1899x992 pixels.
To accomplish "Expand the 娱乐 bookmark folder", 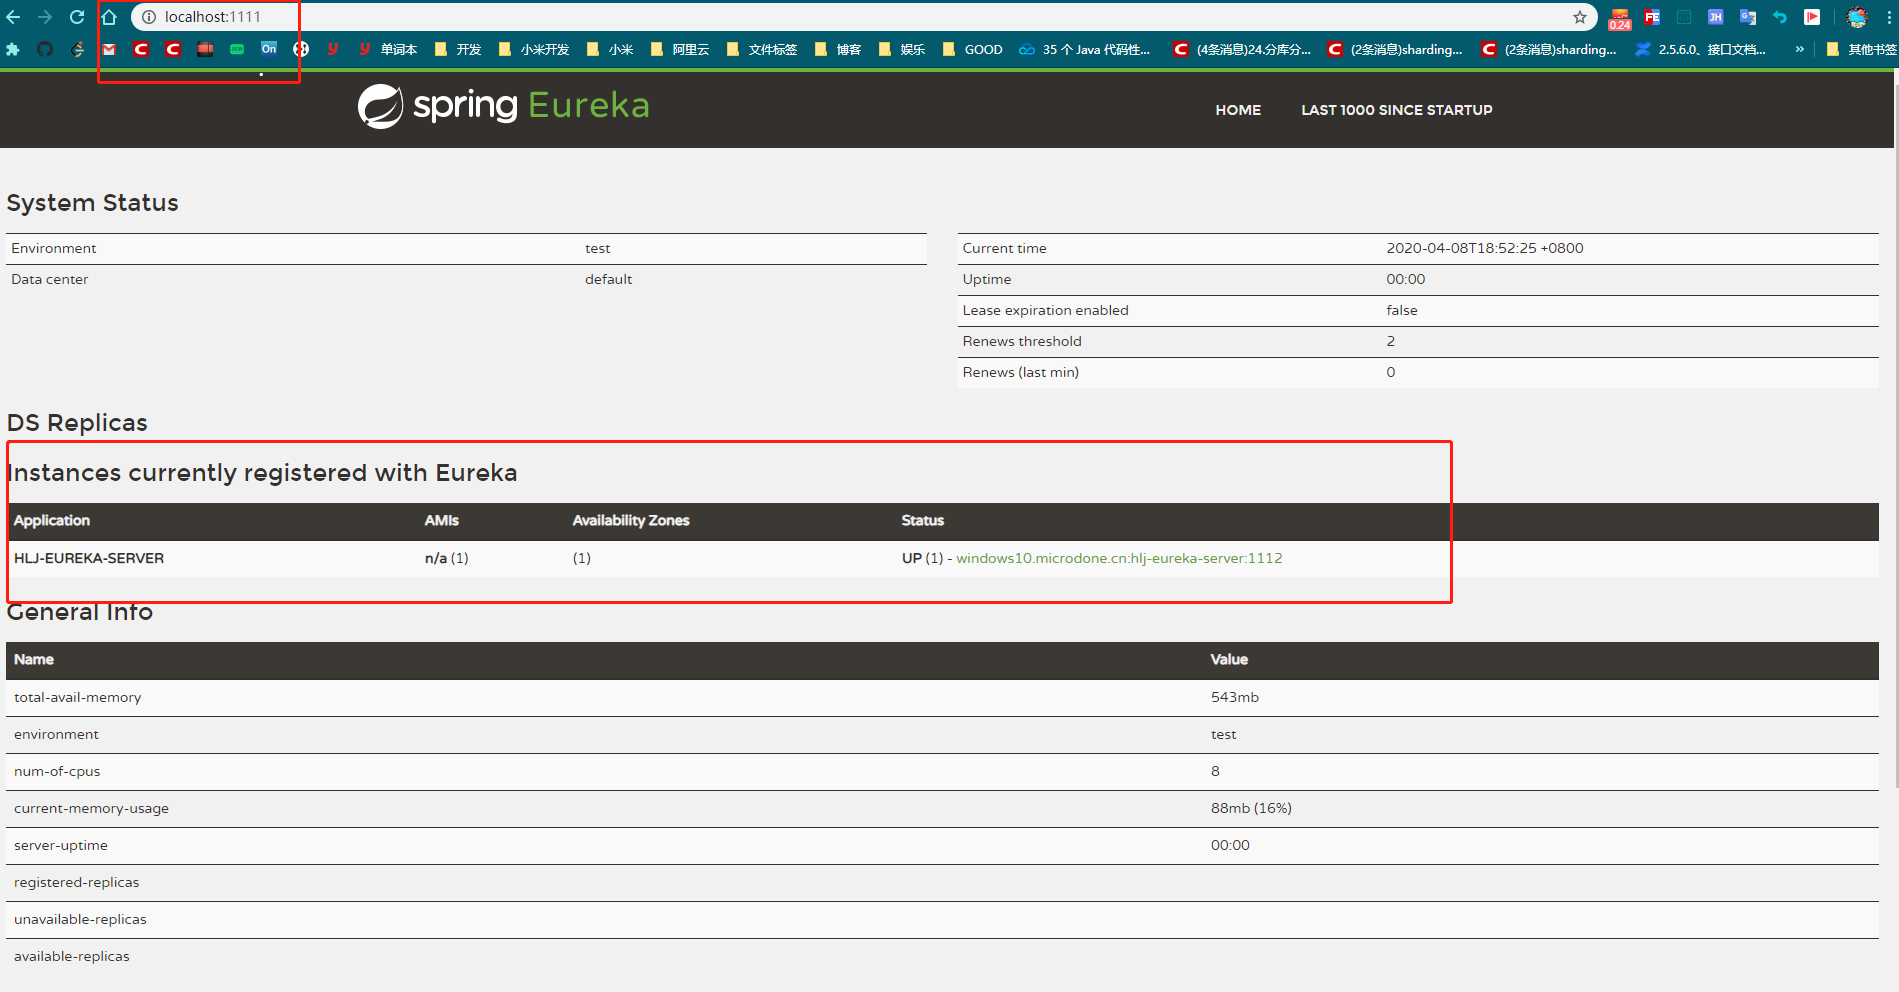I will (x=902, y=49).
